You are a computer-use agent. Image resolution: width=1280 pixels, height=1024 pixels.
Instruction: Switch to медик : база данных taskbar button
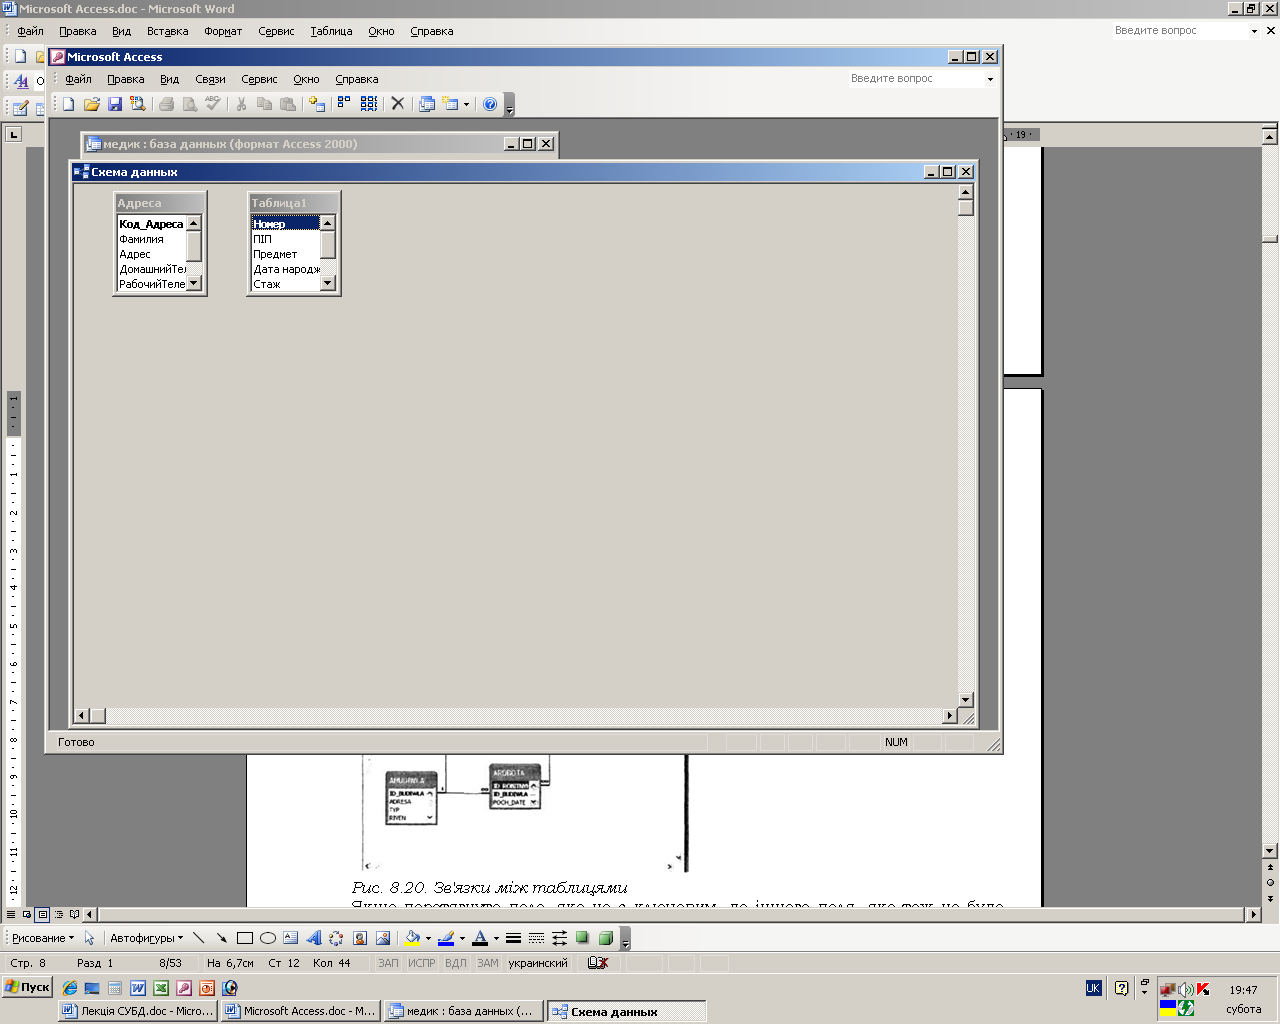(463, 1011)
